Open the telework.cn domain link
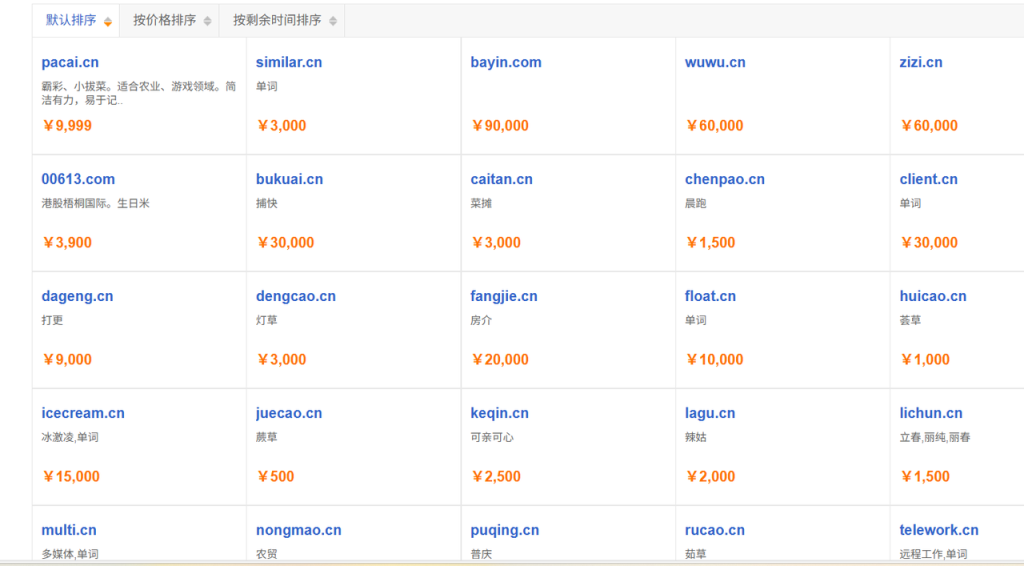Screen dimensions: 1024x566 (x=939, y=530)
